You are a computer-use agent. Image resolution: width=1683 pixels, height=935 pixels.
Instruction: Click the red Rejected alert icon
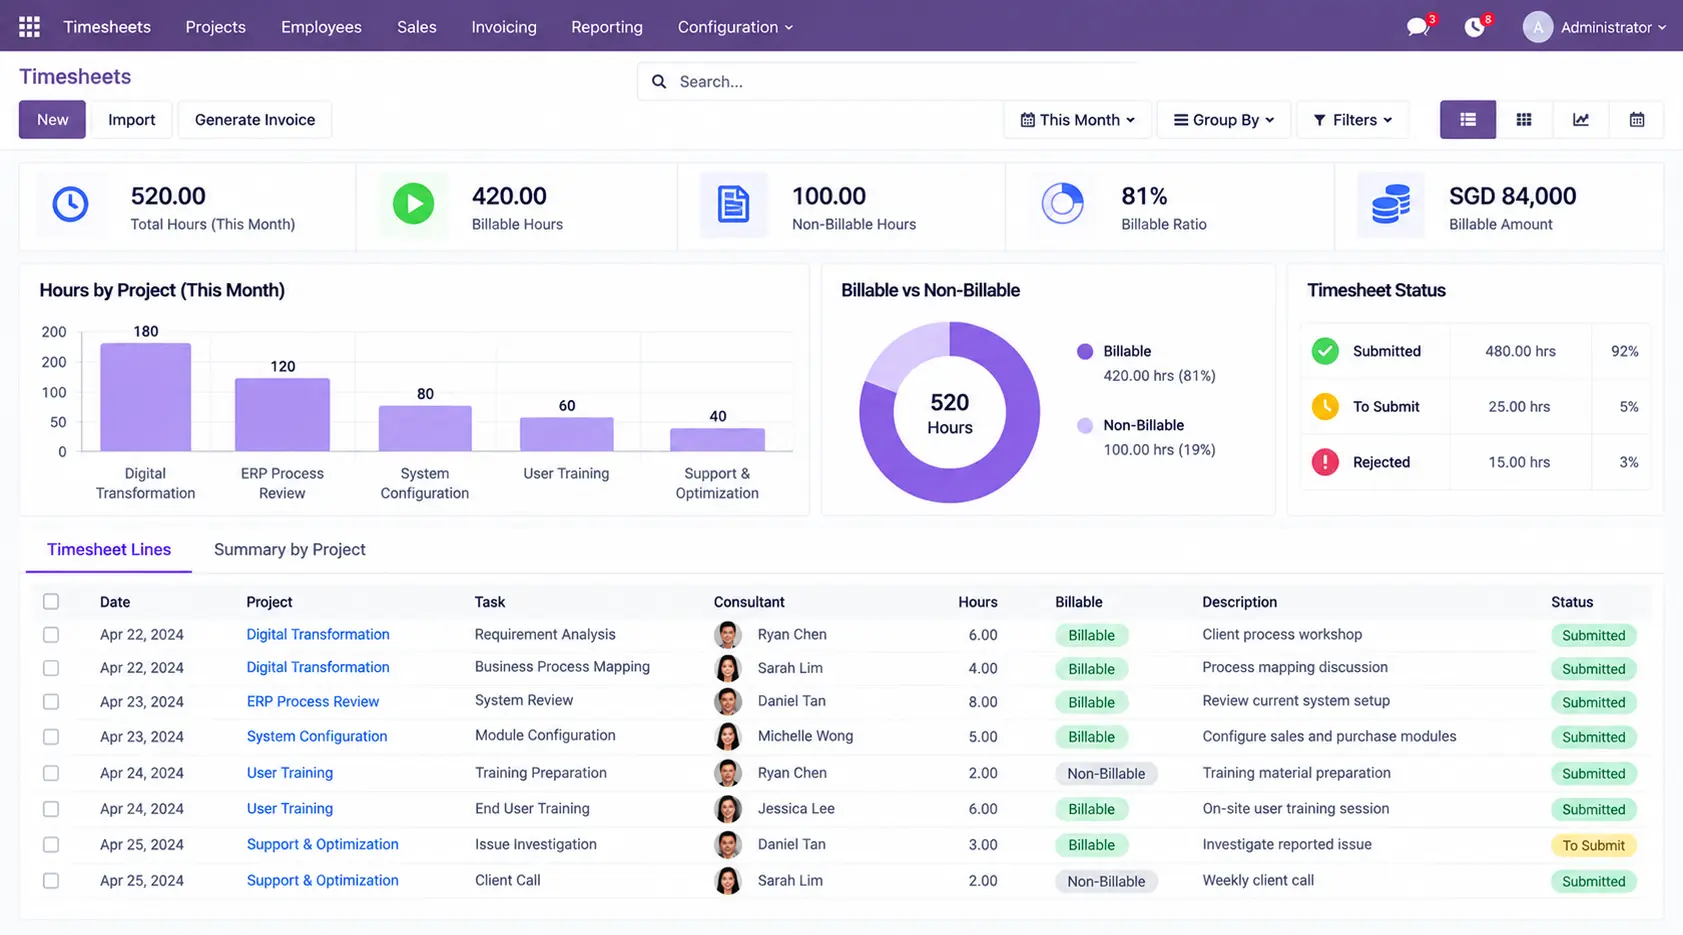coord(1325,462)
